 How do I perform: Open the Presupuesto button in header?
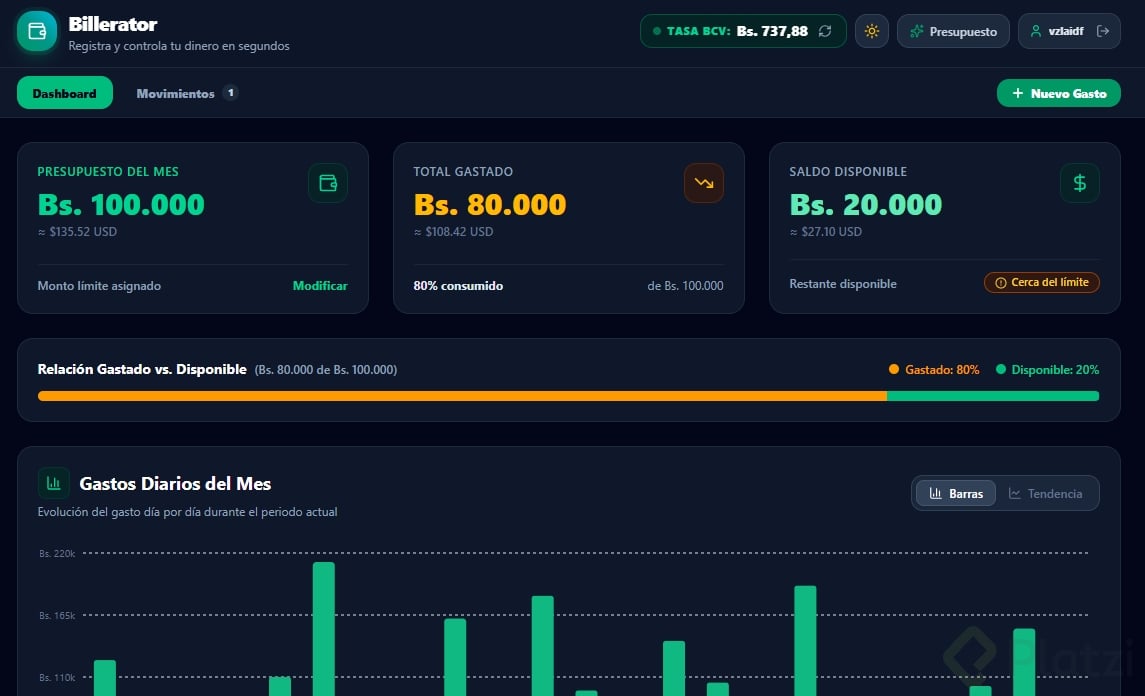click(953, 31)
